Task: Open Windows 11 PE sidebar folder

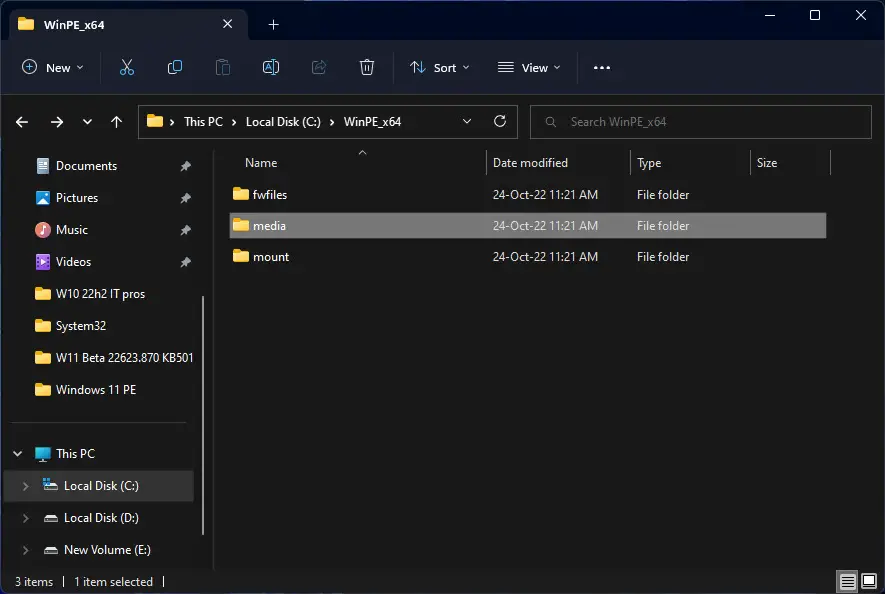Action: (96, 390)
